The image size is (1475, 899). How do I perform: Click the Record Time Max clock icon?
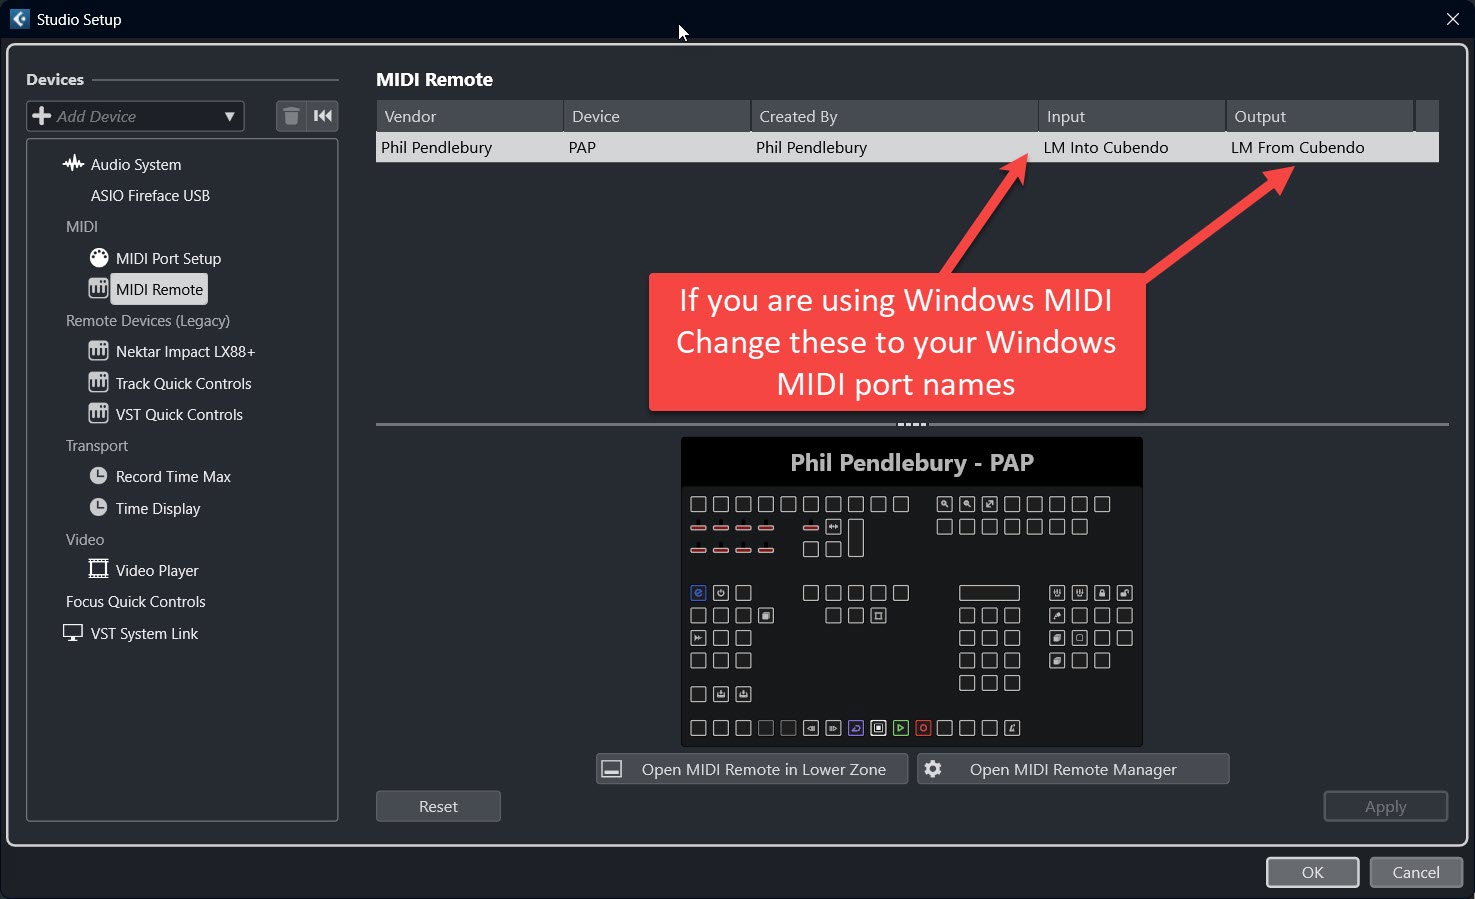[x=98, y=476]
